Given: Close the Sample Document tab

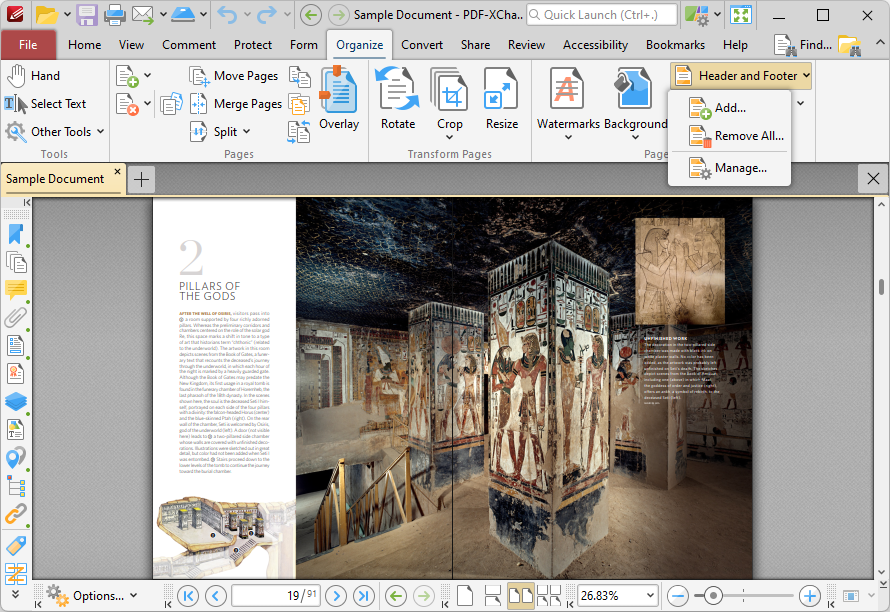Looking at the screenshot, I should [117, 171].
